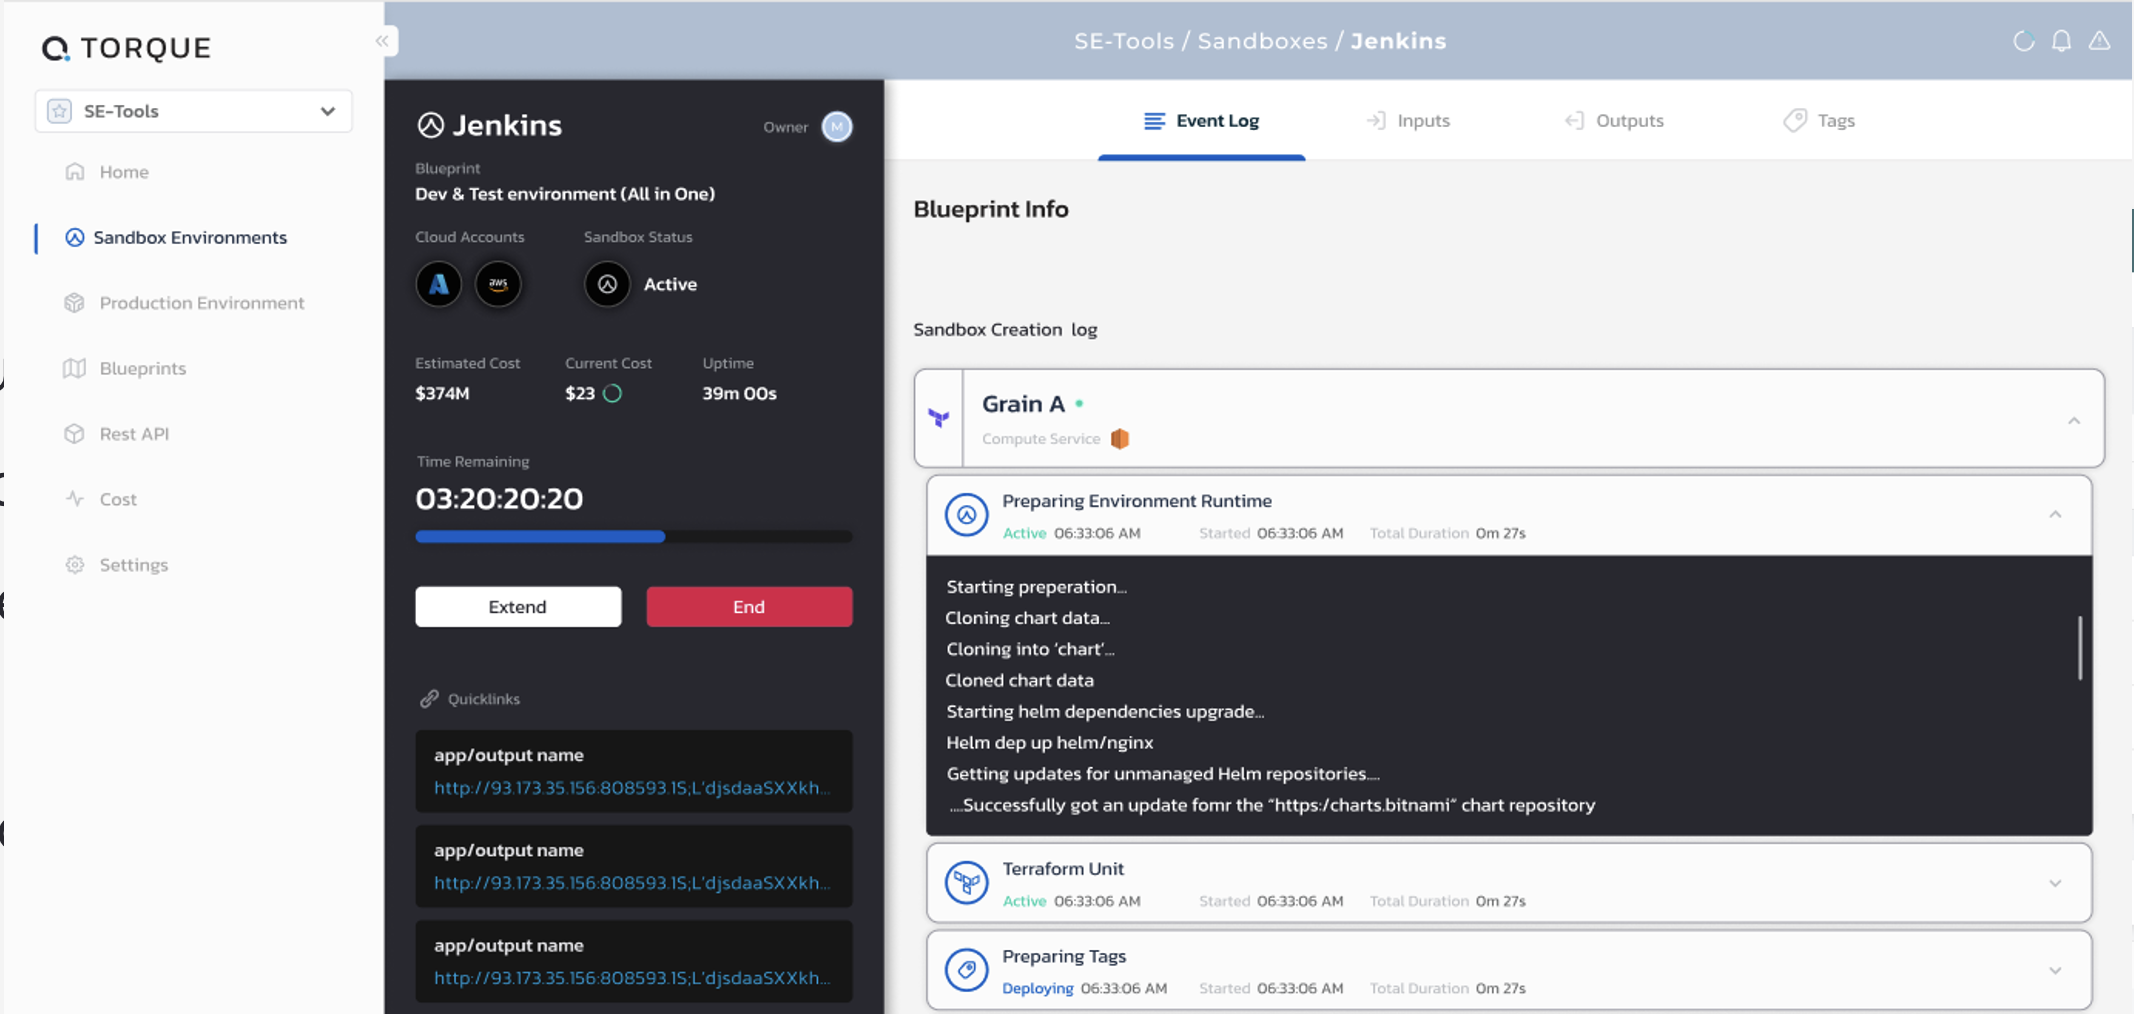2134x1014 pixels.
Task: Click the Extend button
Action: [518, 607]
